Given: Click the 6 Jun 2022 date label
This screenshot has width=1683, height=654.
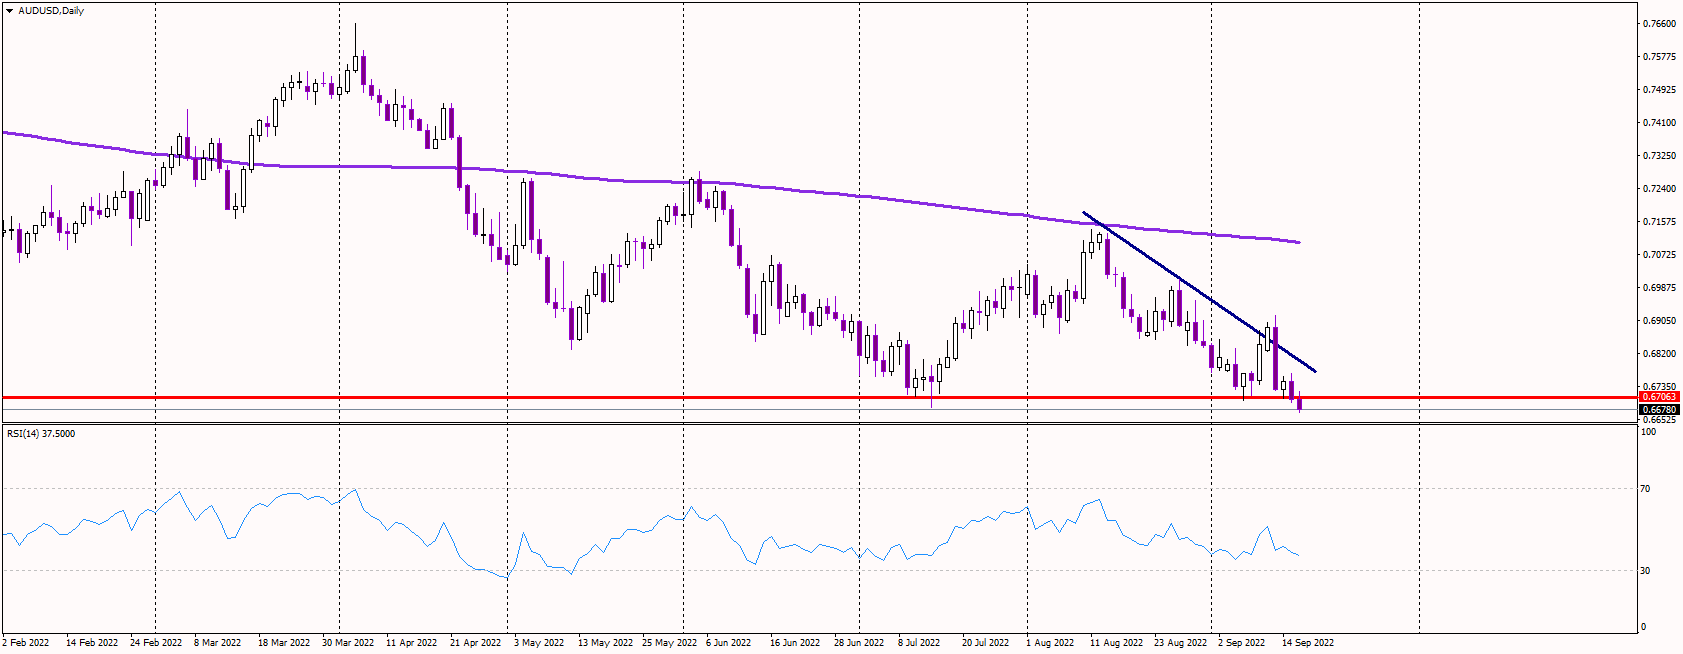Looking at the screenshot, I should point(728,643).
